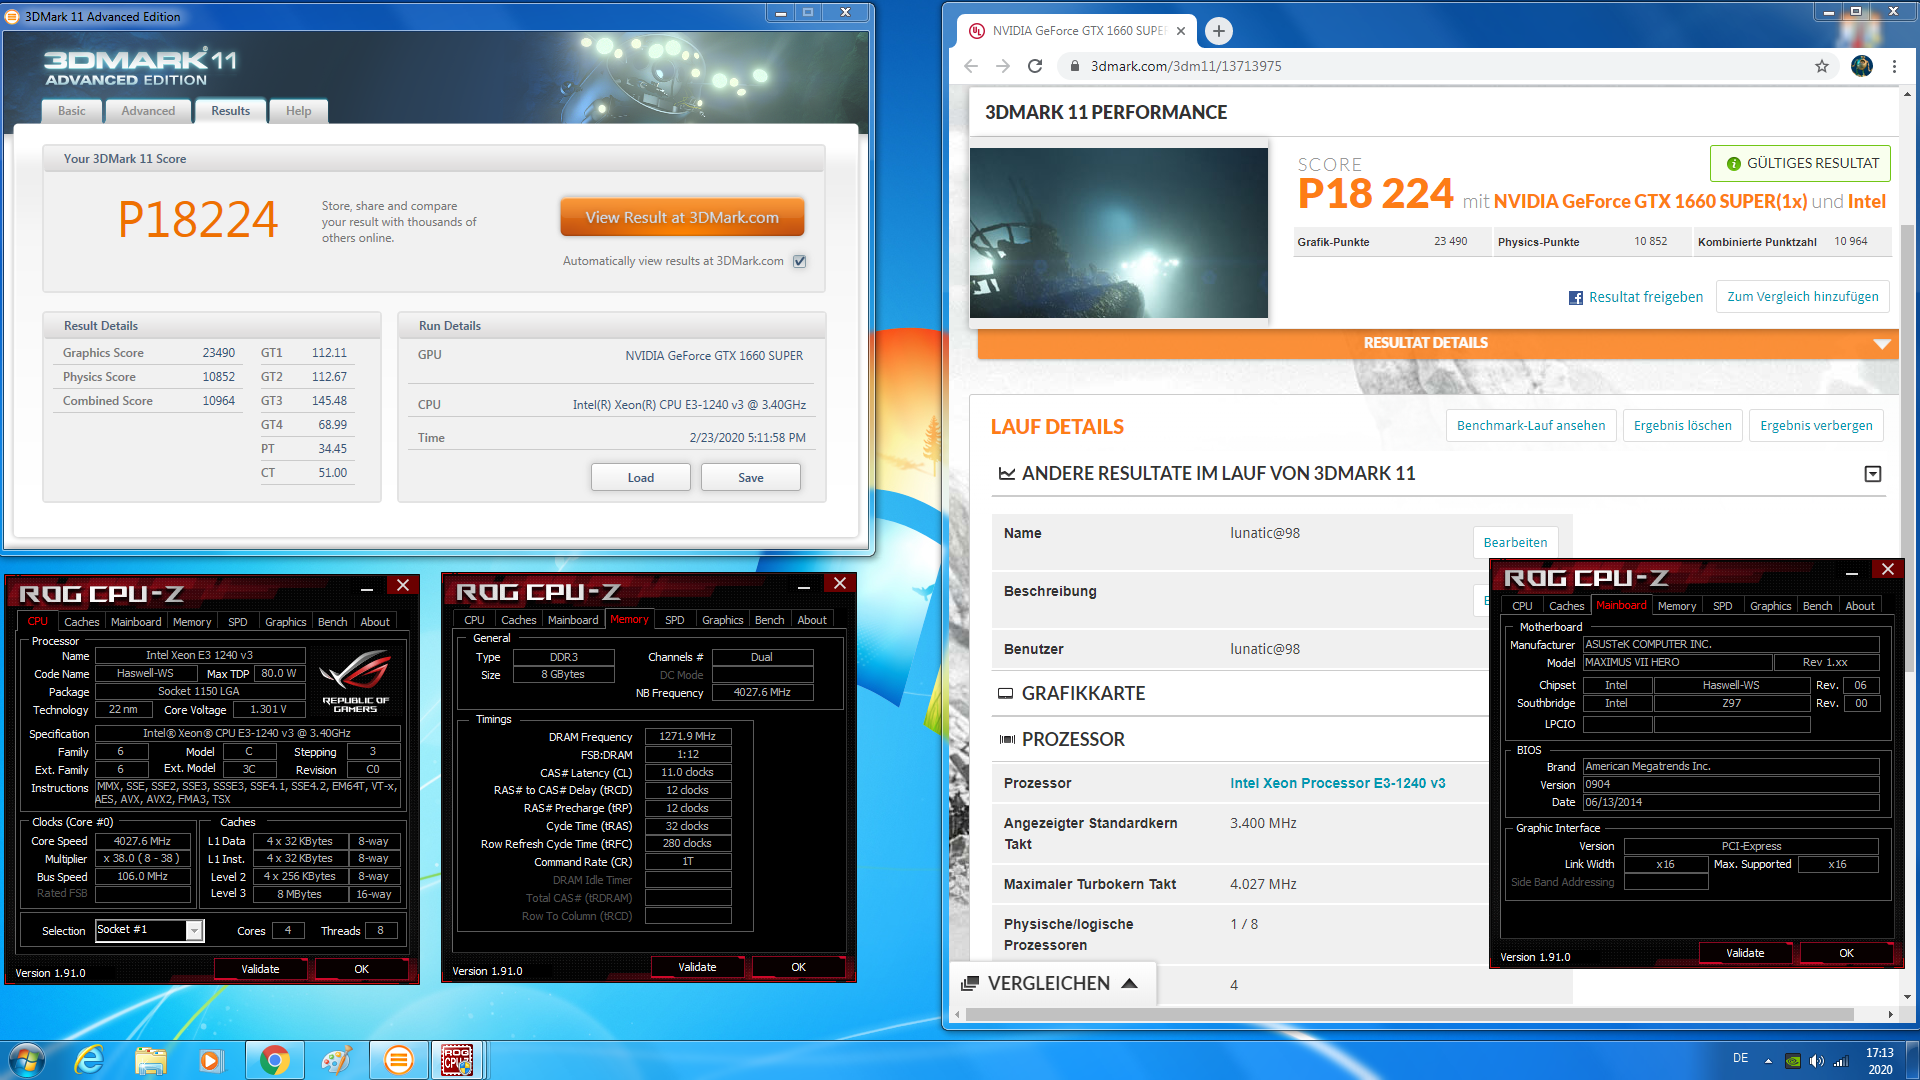
Task: Open the Socket #1 selection dropdown
Action: tap(194, 931)
